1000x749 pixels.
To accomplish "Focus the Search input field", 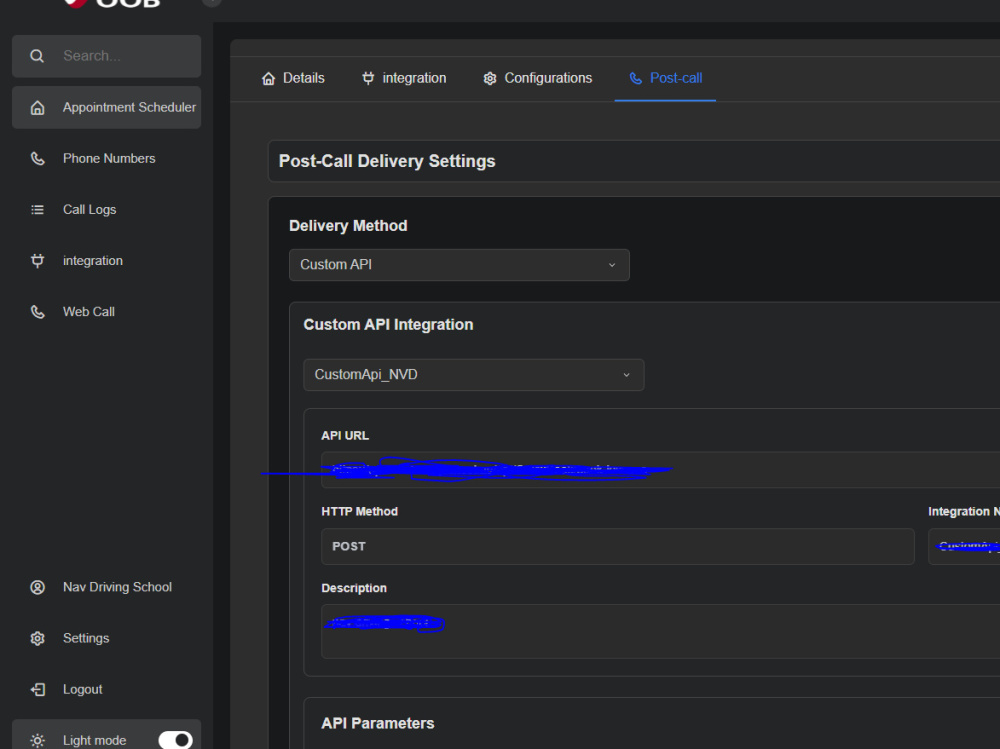I will [x=107, y=56].
